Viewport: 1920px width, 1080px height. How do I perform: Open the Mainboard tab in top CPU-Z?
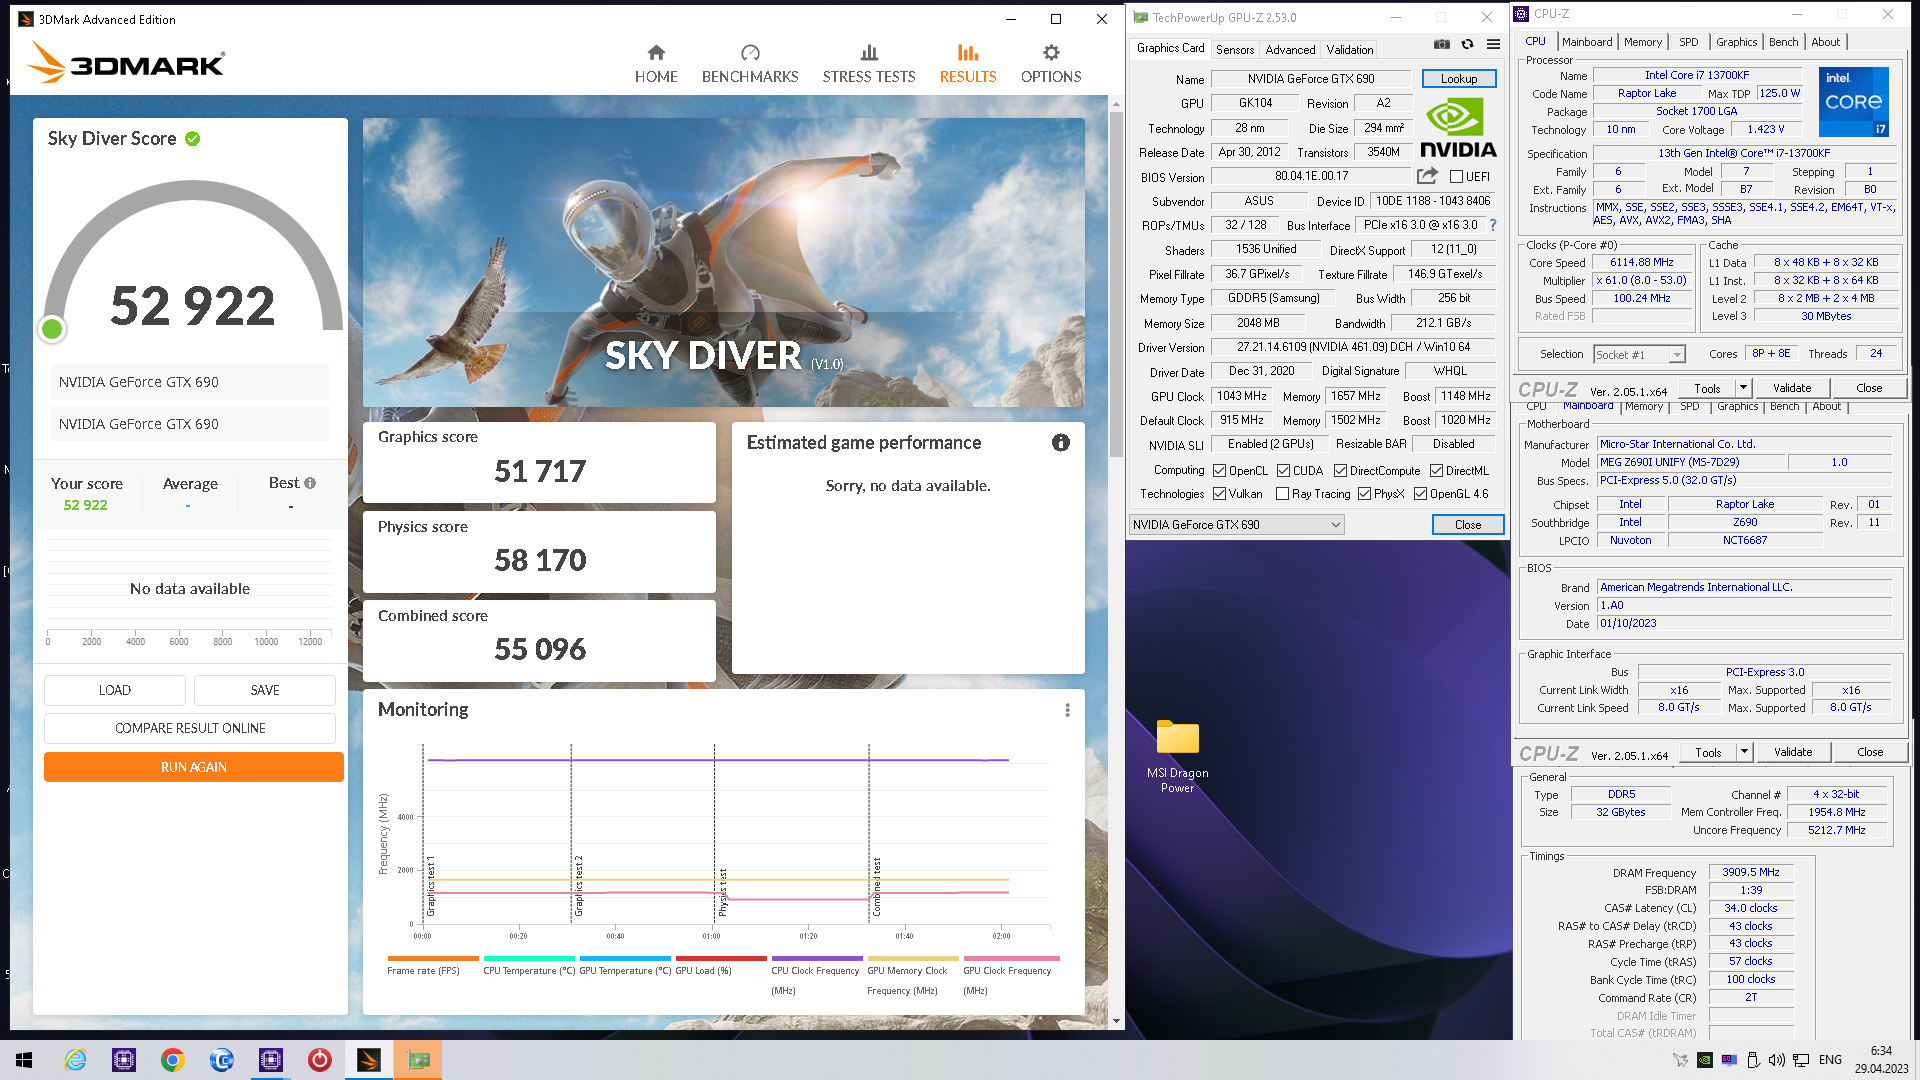(1587, 42)
